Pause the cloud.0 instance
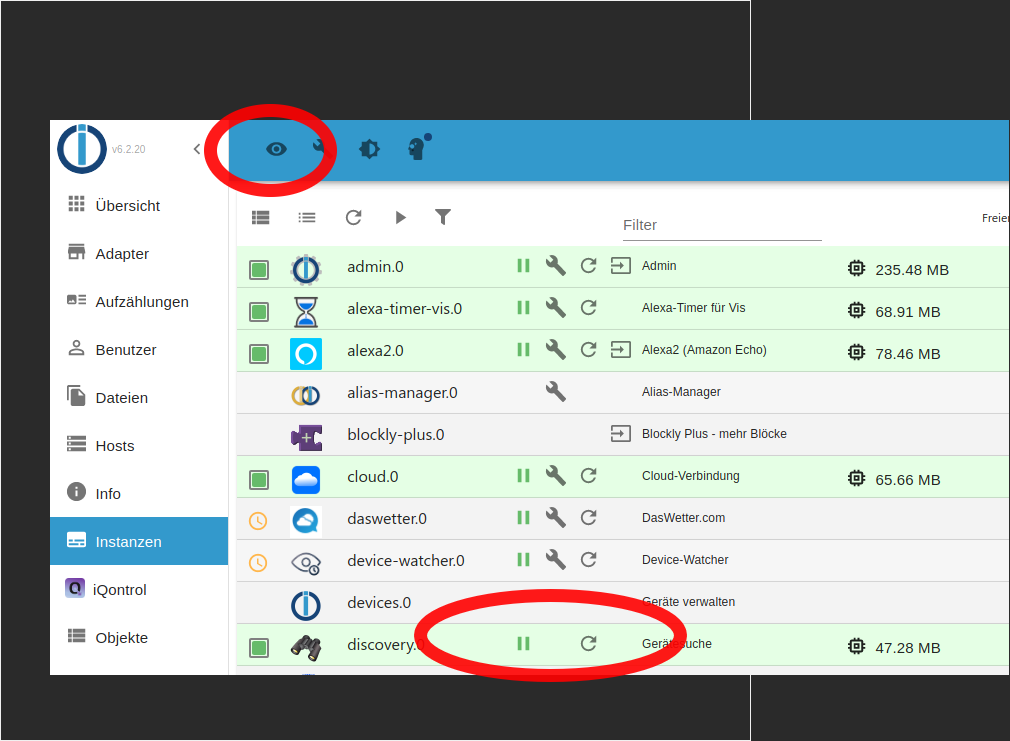The image size is (1010, 741). 523,476
